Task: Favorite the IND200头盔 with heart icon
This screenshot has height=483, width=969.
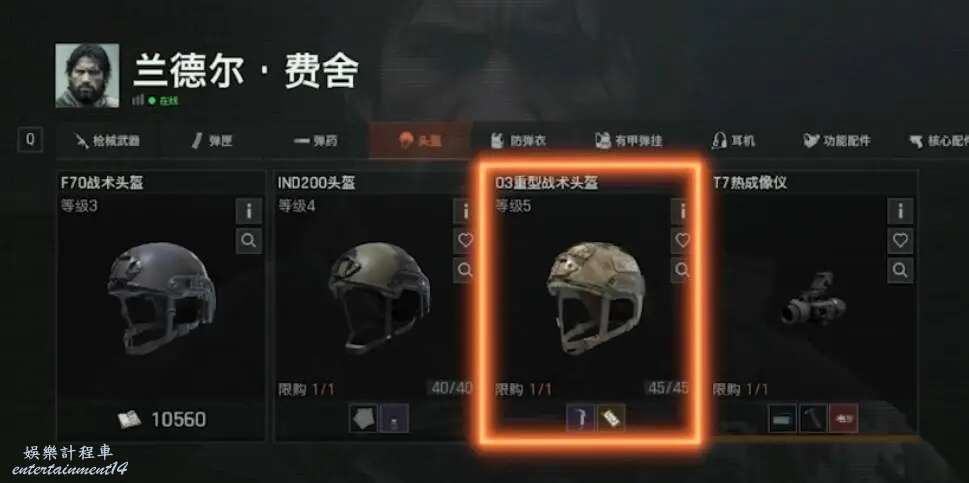Action: tap(464, 241)
